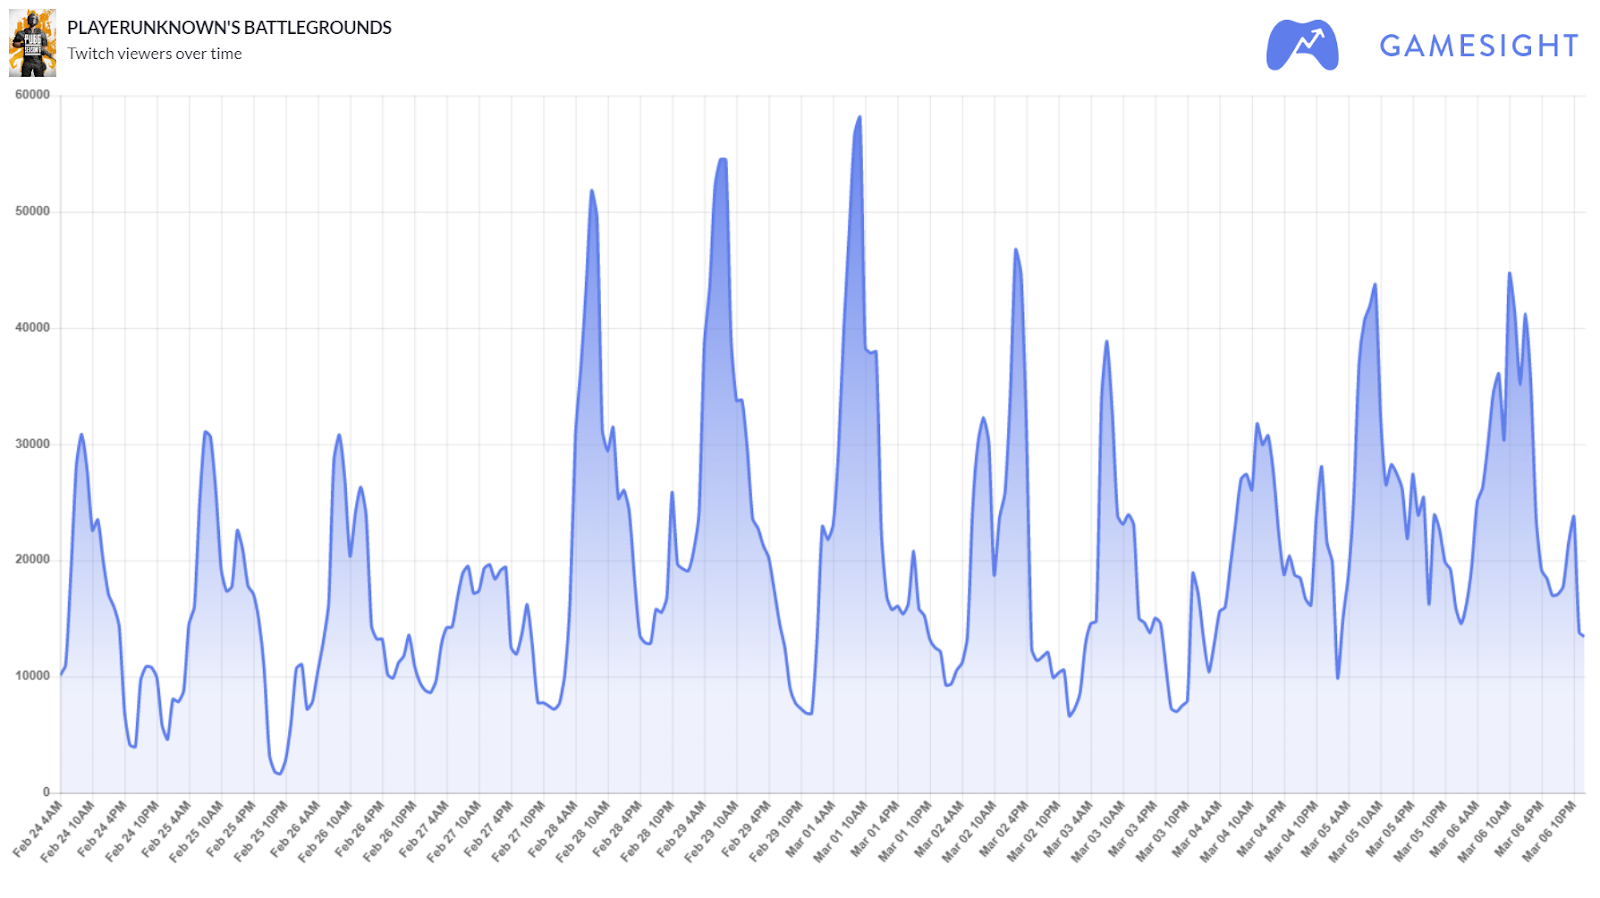Screen dimensions: 1600x898
Task: Click the 'Feb 24 10PM' axis label
Action: pyautogui.click(x=133, y=830)
